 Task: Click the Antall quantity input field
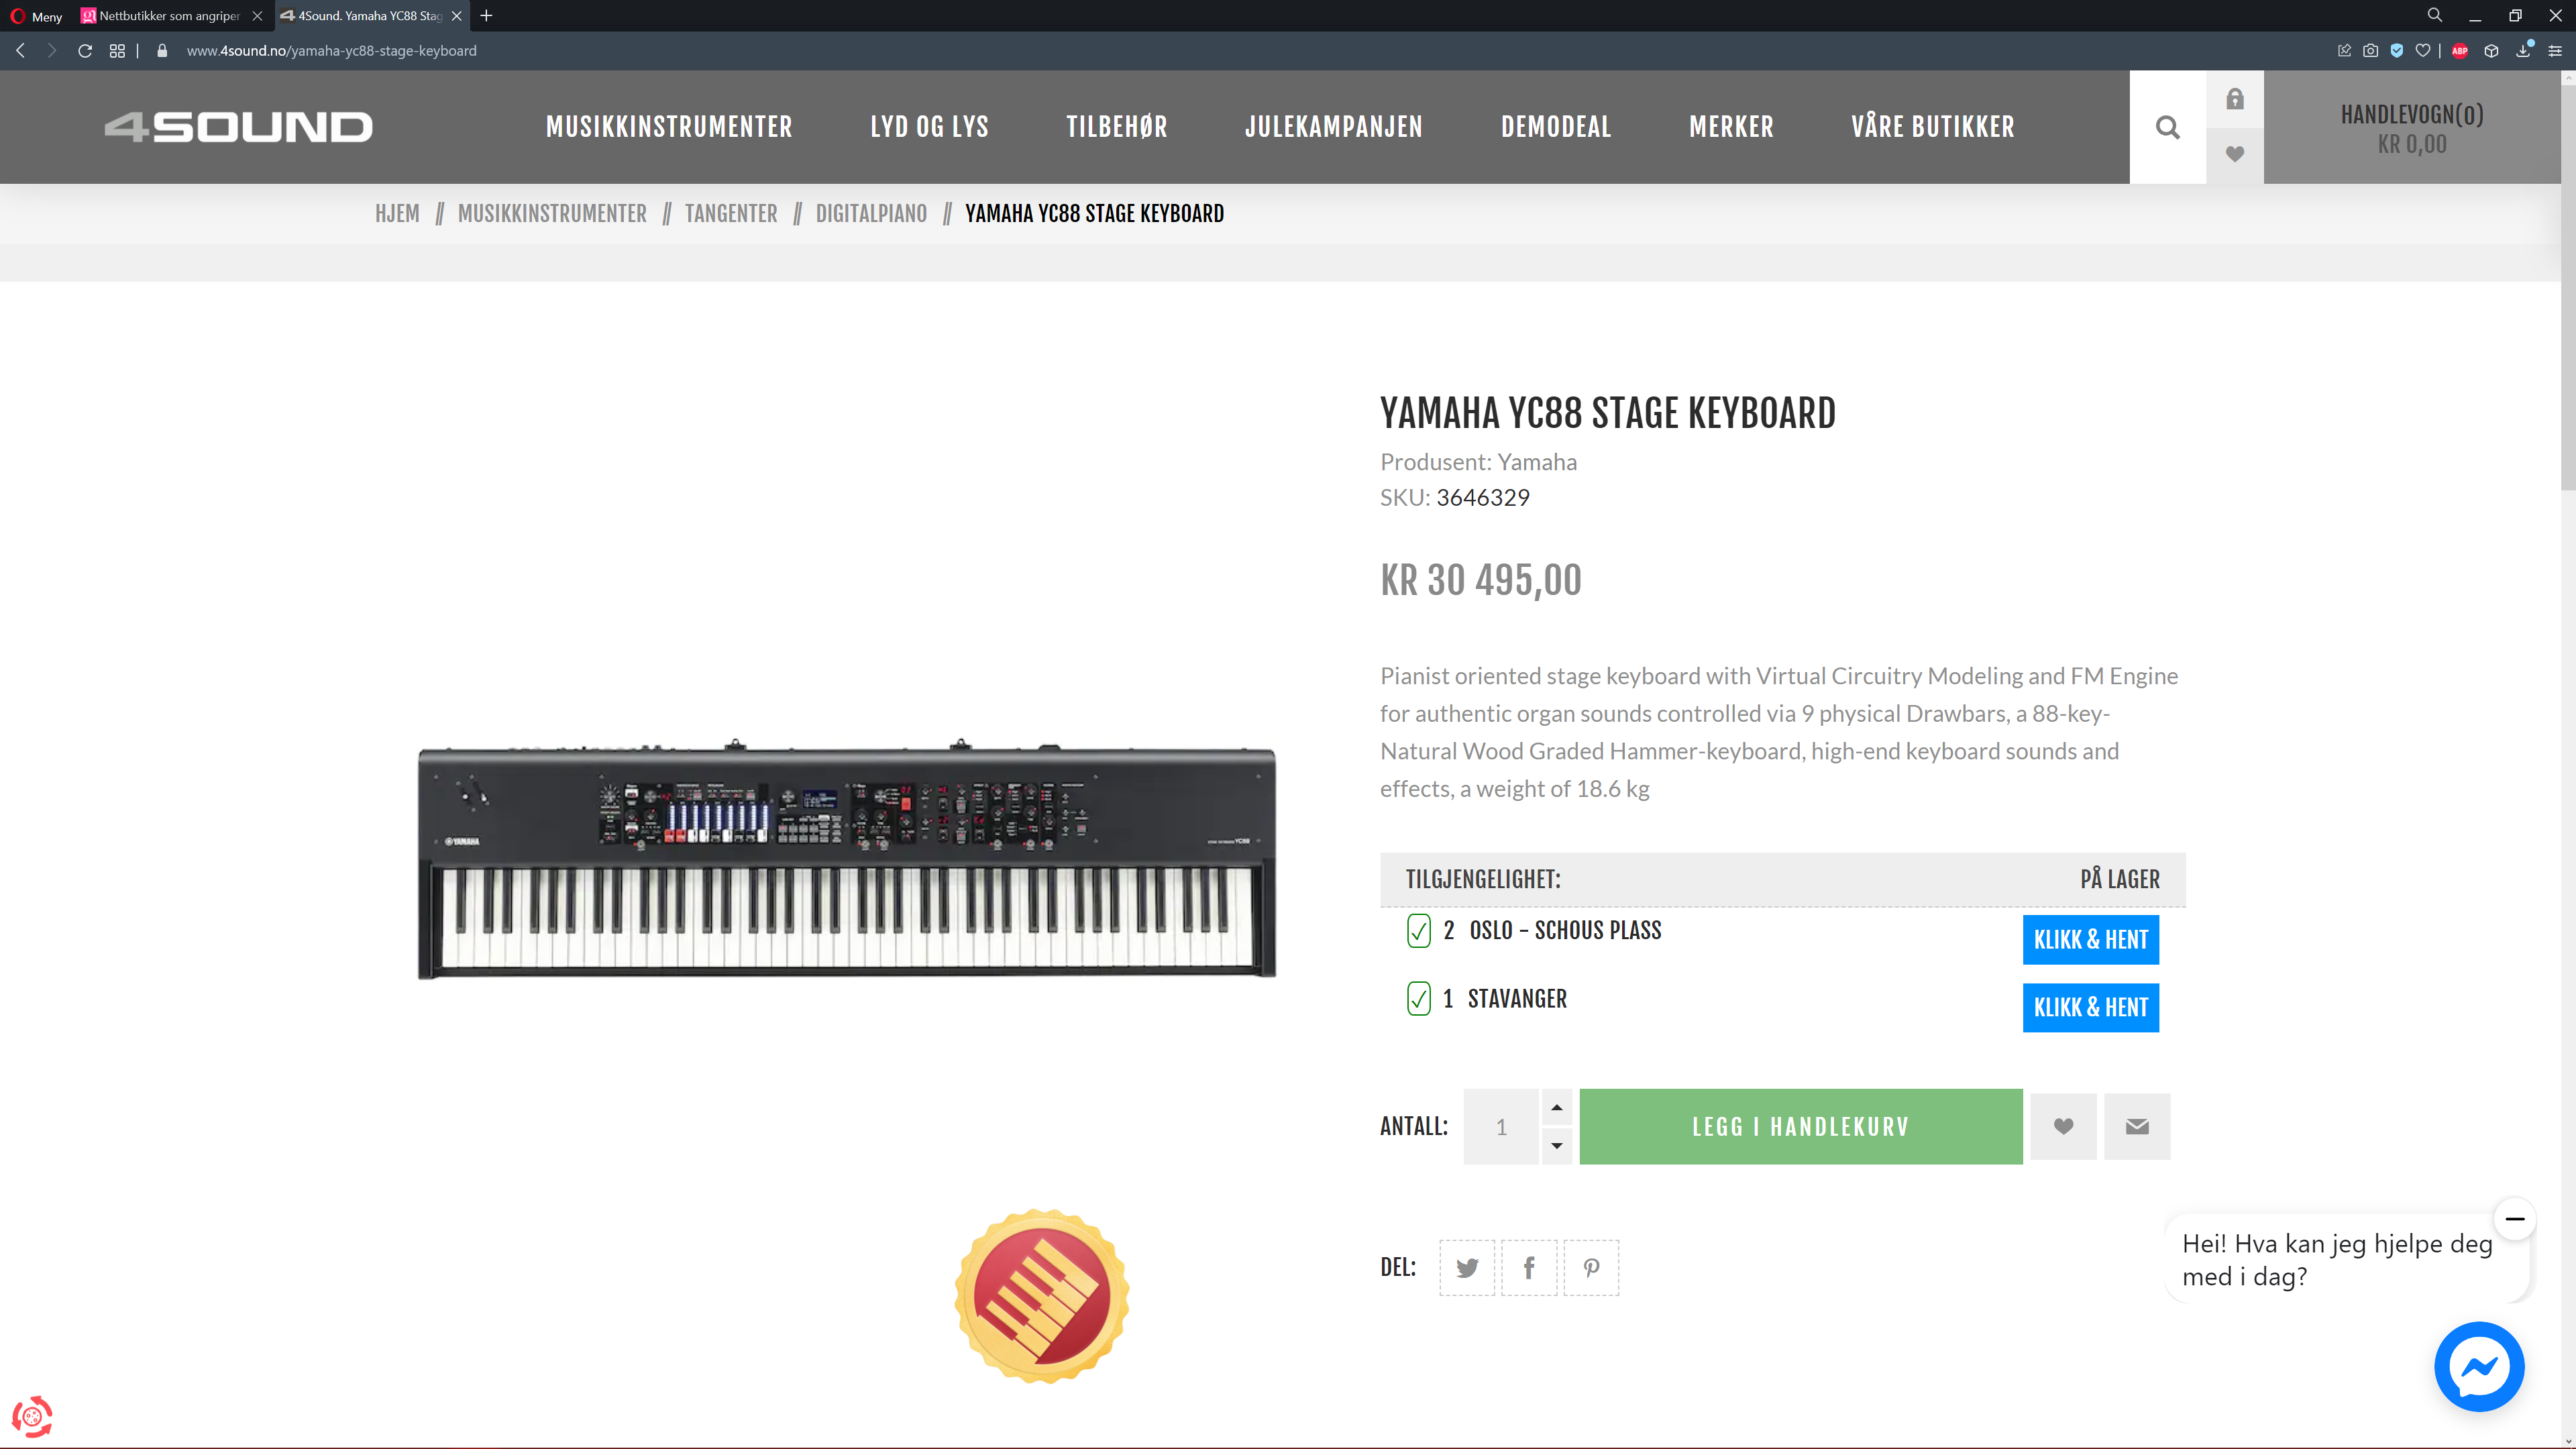coord(1501,1127)
